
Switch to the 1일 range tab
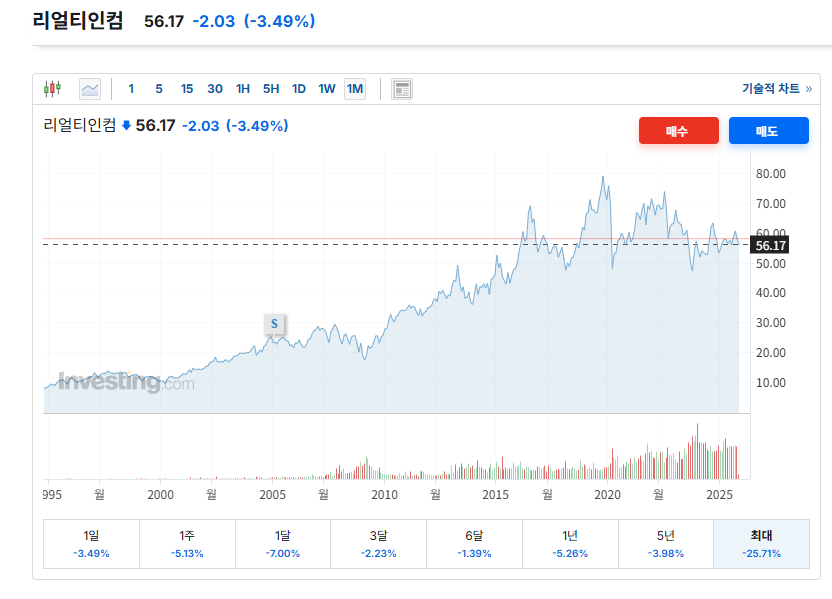91,543
